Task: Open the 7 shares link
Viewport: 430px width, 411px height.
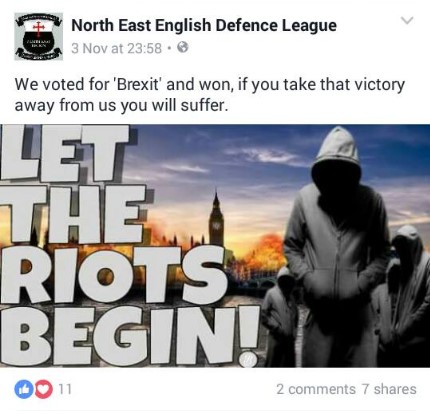Action: 389,389
